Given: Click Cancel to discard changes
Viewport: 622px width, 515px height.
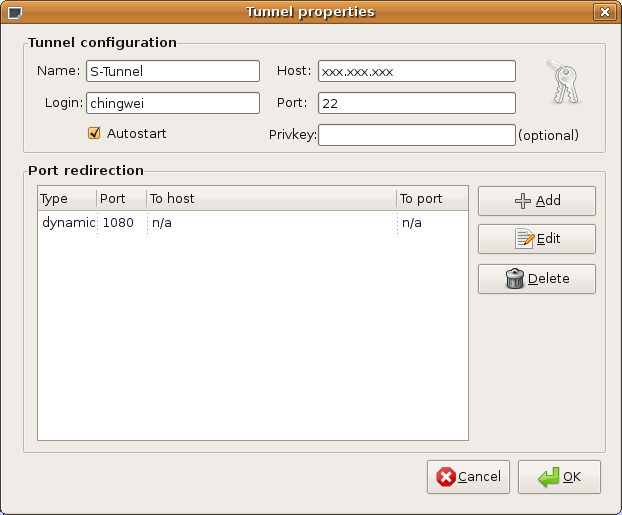Looking at the screenshot, I should (x=468, y=477).
